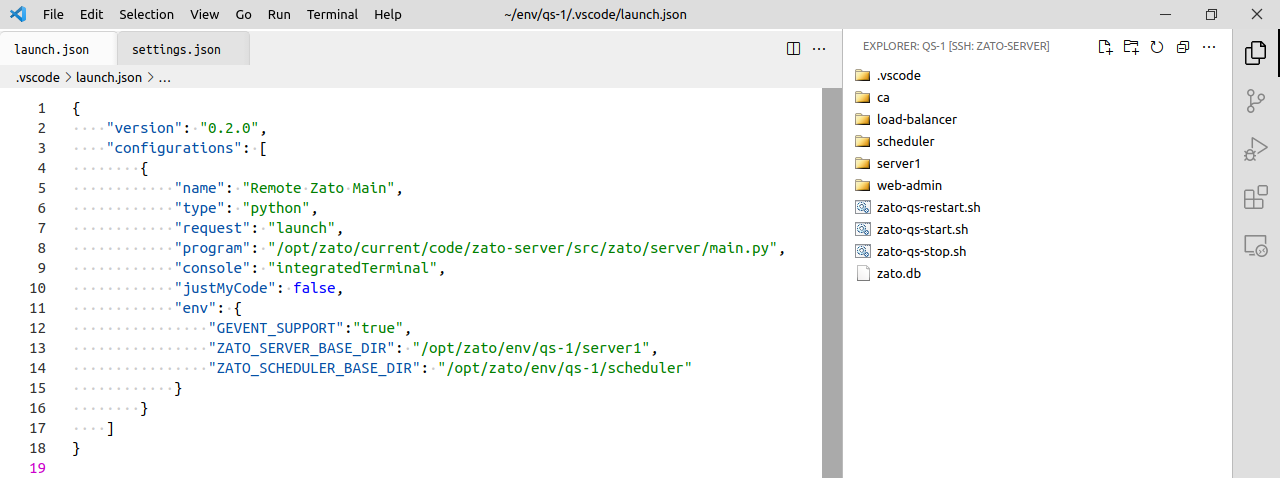Screen dimensions: 1280x478
Task: Click the New File icon in Explorer
Action: point(1105,47)
